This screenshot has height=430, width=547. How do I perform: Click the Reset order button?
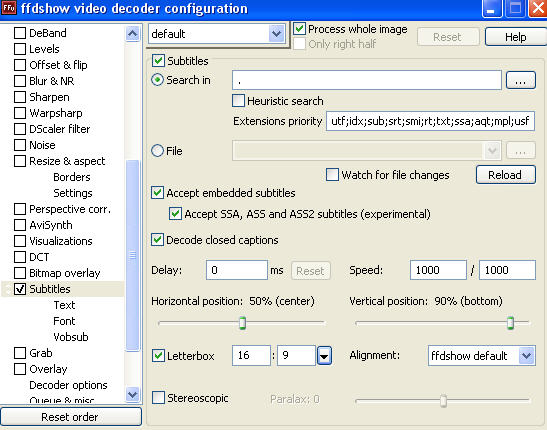71,417
